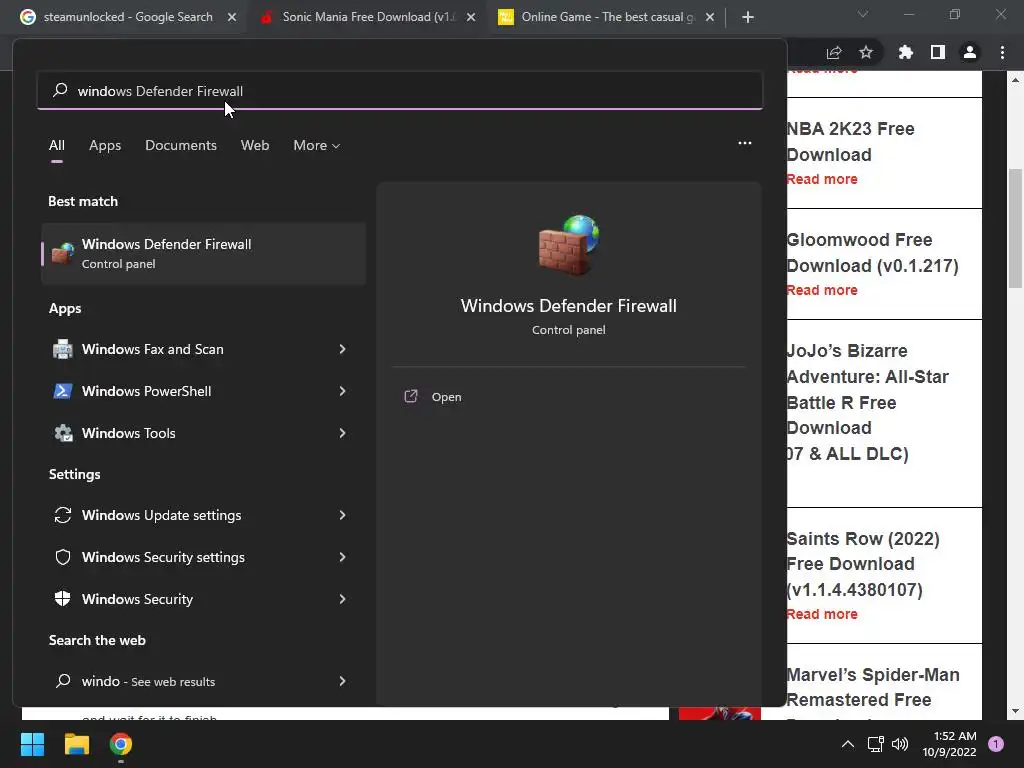This screenshot has width=1024, height=768.
Task: Click the browser page vertical scrollbar thumb
Action: 1015,229
